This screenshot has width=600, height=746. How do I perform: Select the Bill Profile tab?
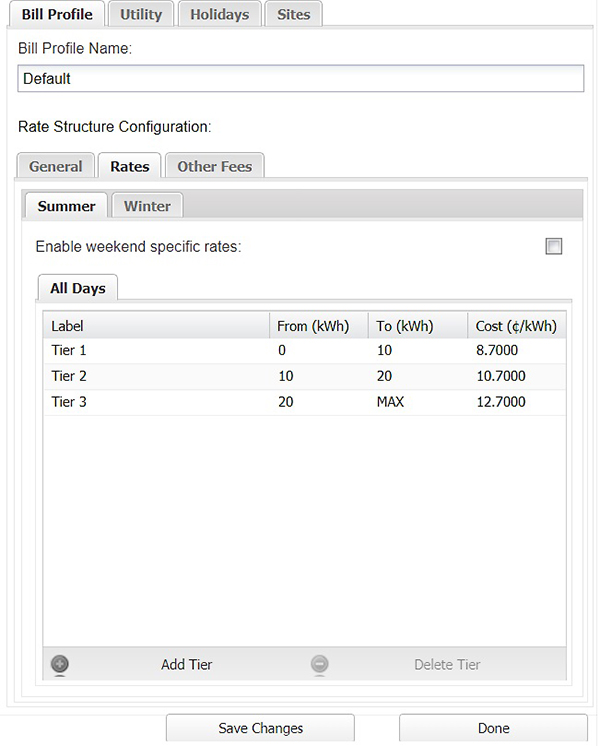(57, 14)
